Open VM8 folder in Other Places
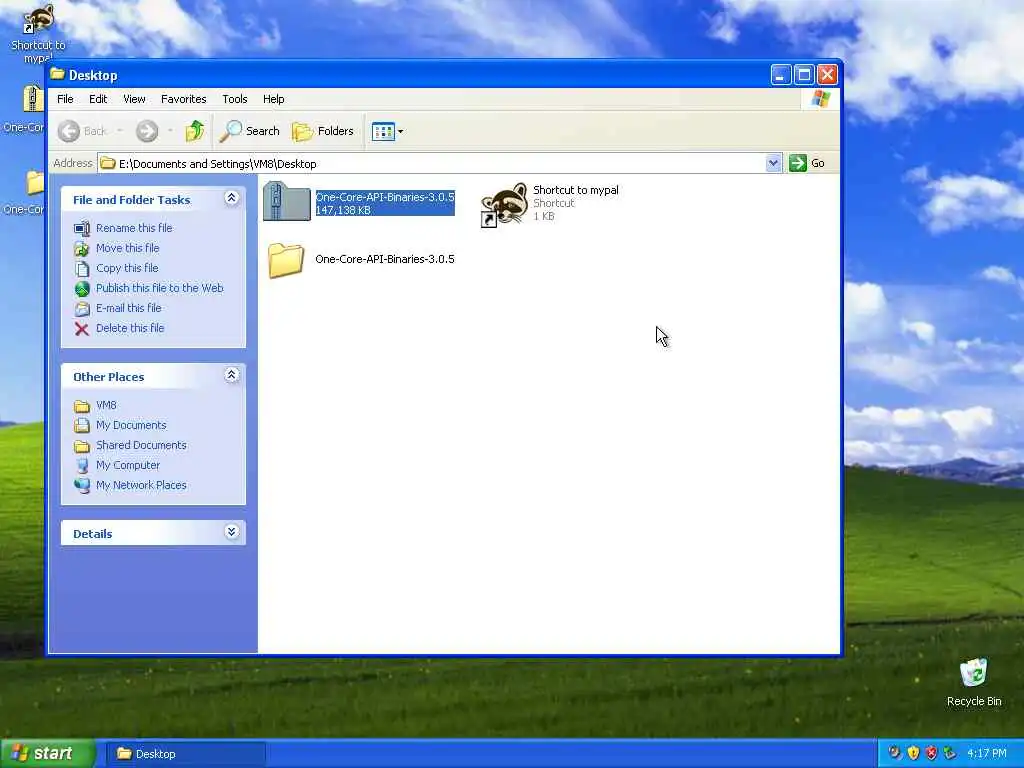 pos(106,406)
